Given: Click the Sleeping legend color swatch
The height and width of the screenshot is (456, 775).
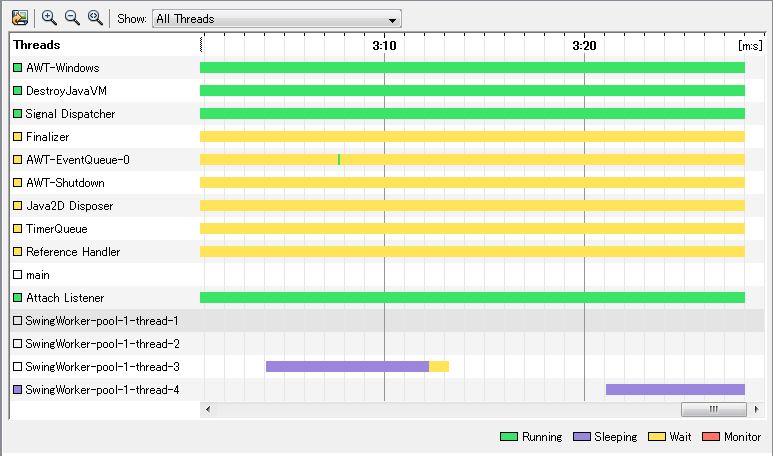Looking at the screenshot, I should pos(582,437).
